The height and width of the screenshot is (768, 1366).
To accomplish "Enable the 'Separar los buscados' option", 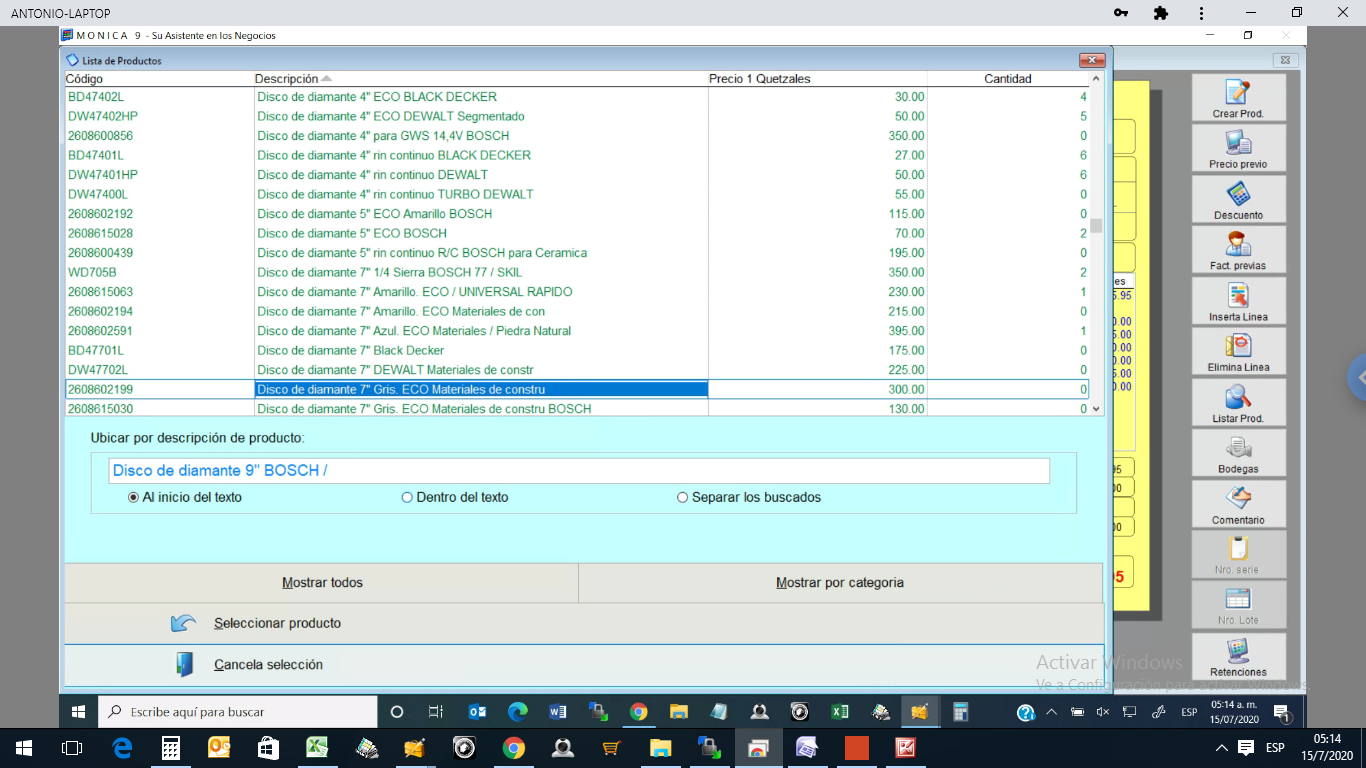I will click(x=683, y=497).
